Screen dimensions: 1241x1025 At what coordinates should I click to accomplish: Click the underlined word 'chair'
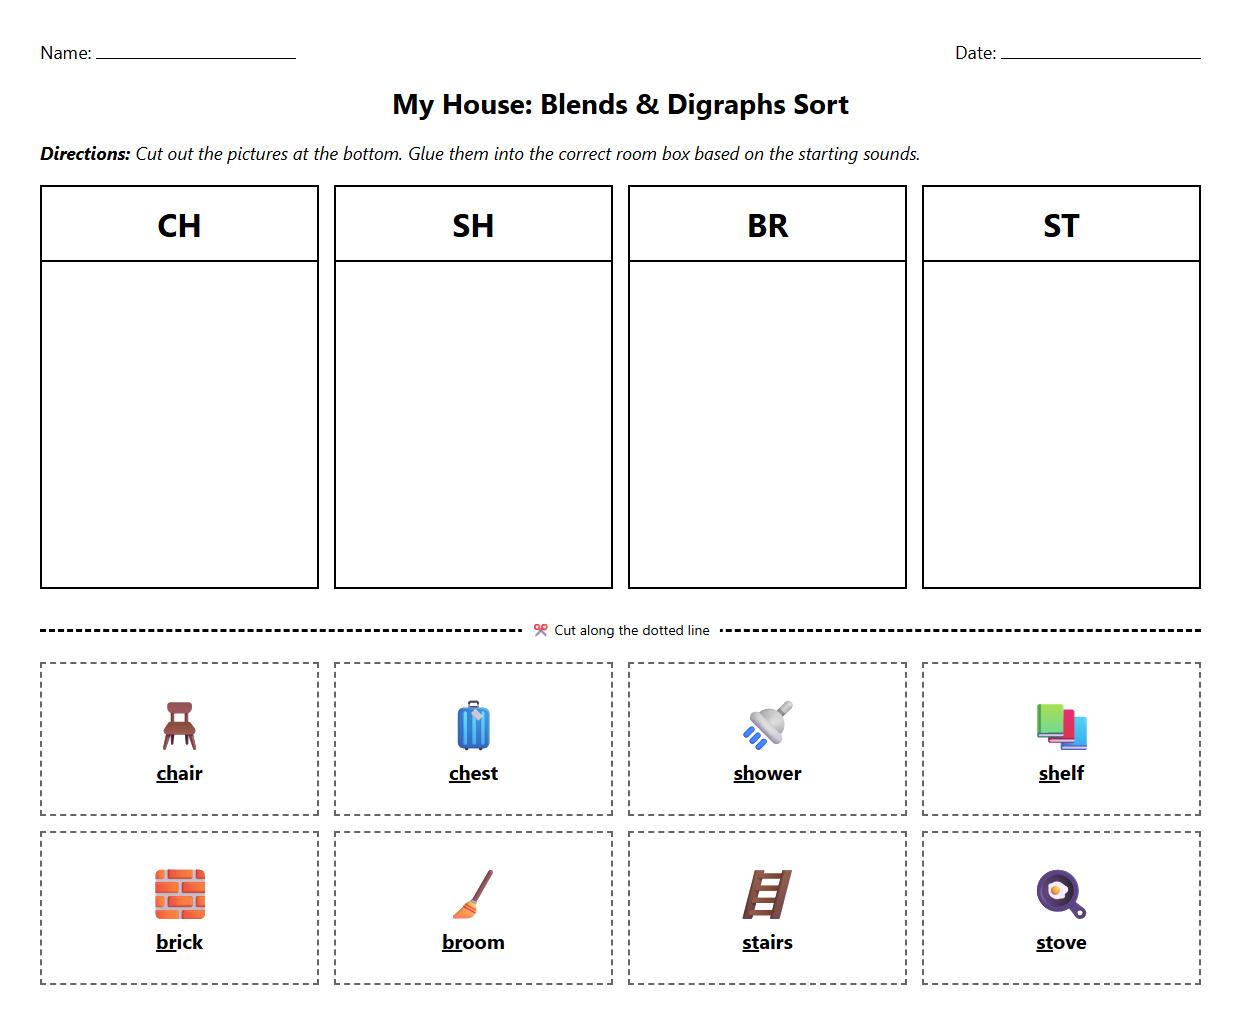(x=179, y=773)
